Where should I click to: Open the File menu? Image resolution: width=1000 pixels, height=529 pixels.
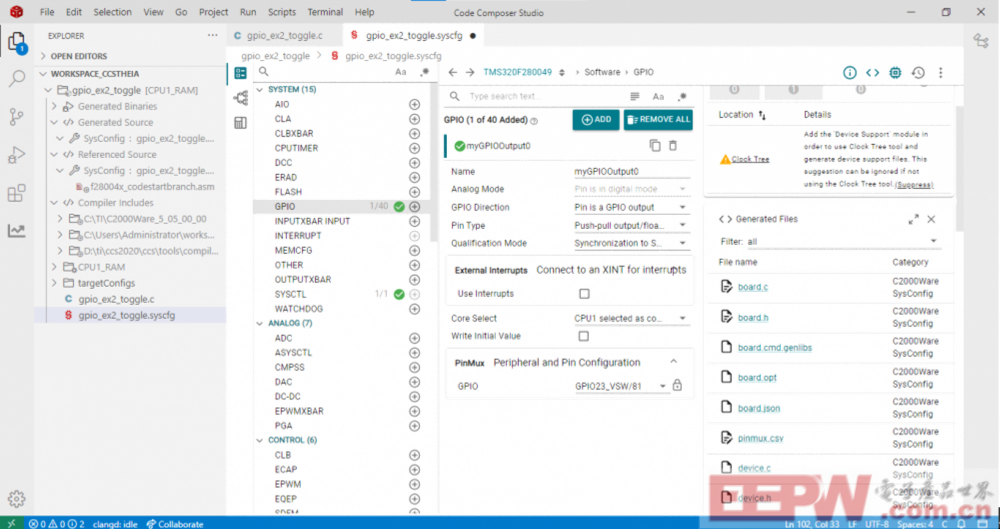pos(47,12)
